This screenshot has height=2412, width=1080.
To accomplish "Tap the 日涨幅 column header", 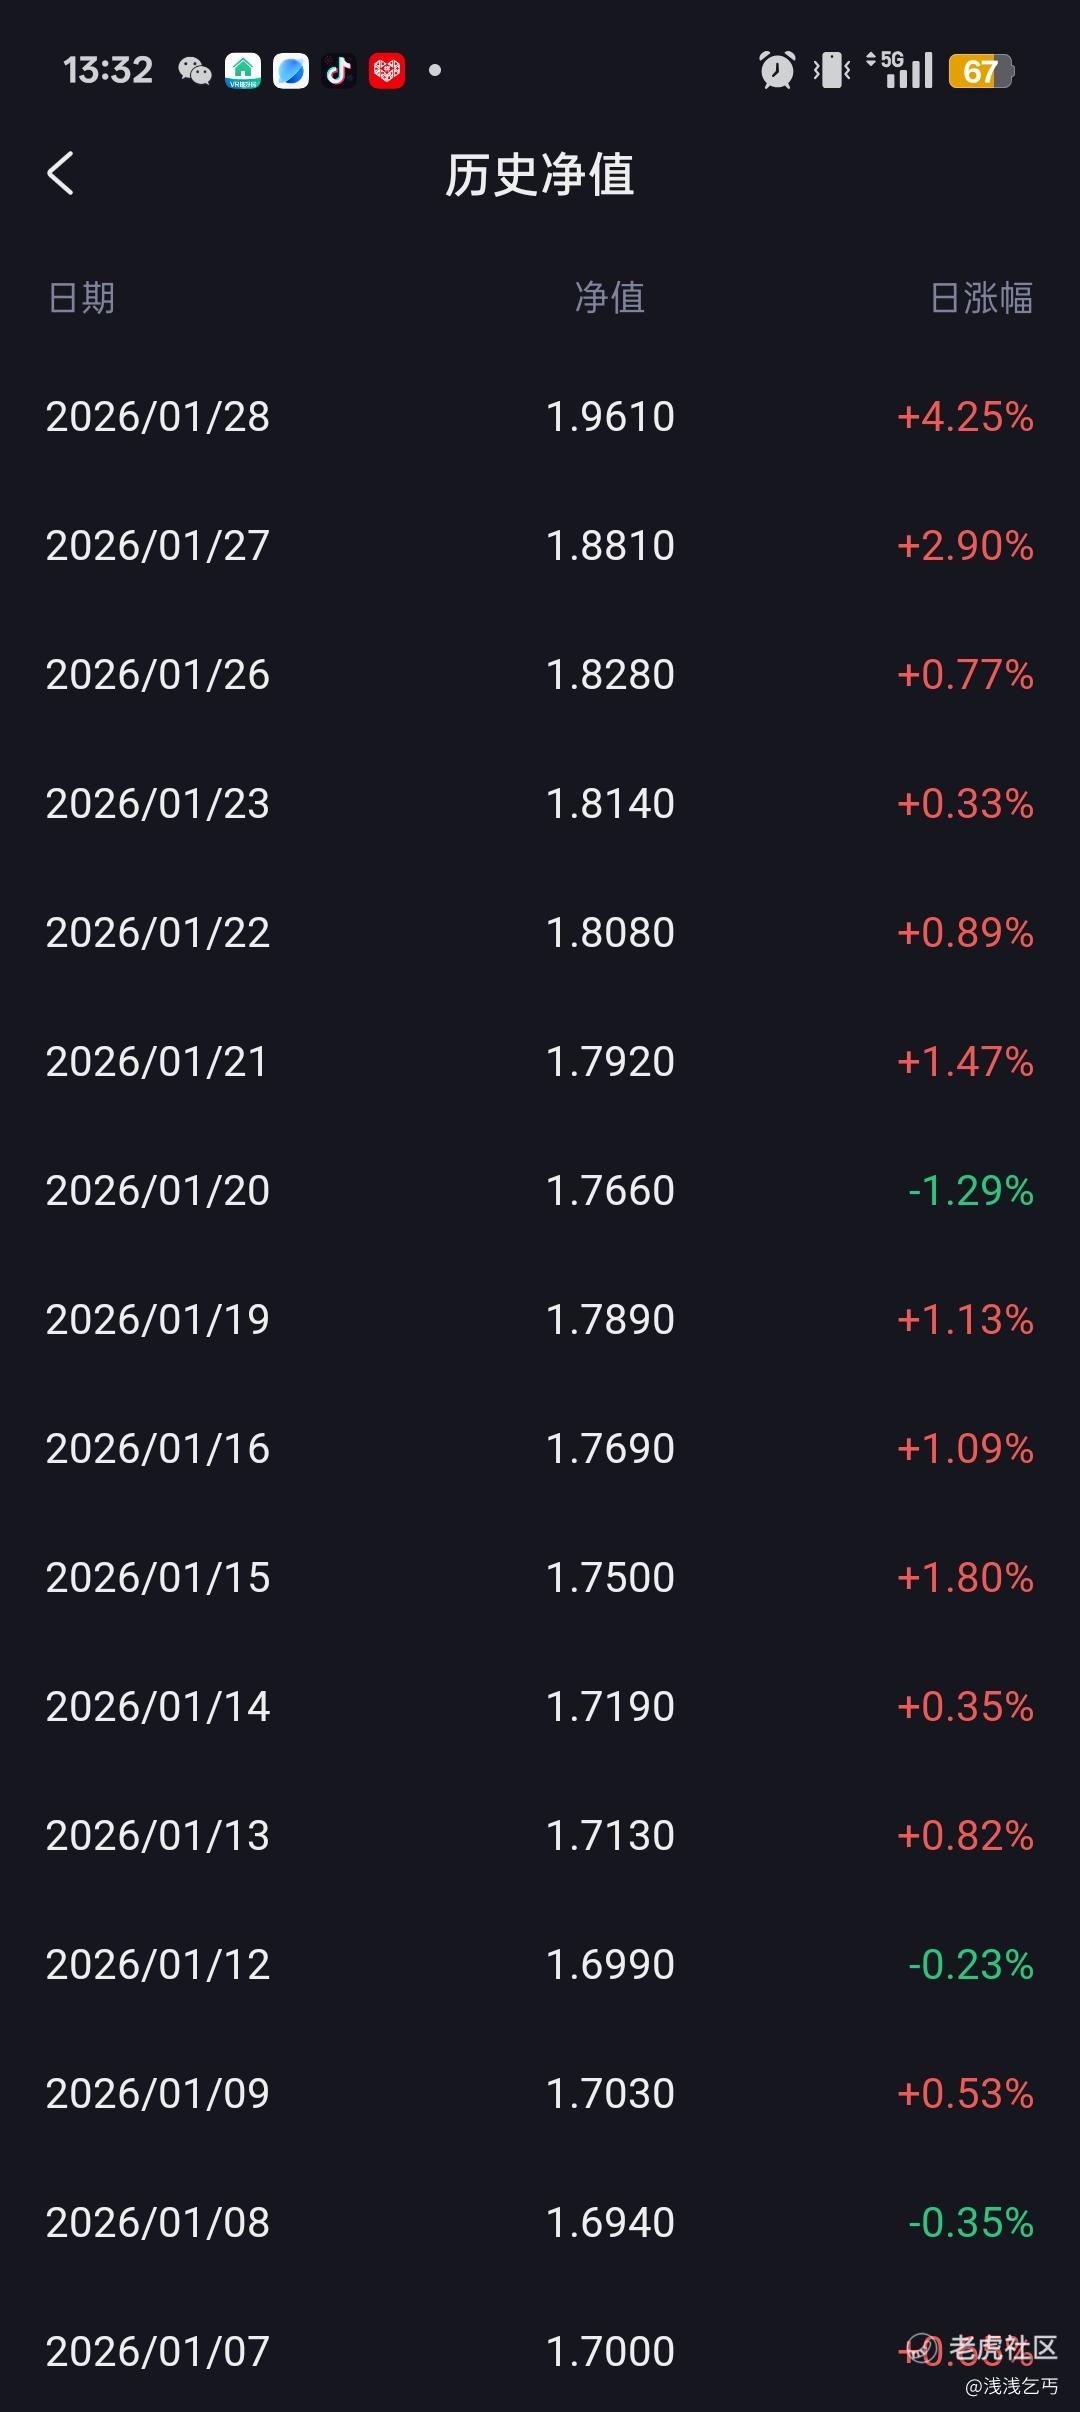I will click(981, 298).
